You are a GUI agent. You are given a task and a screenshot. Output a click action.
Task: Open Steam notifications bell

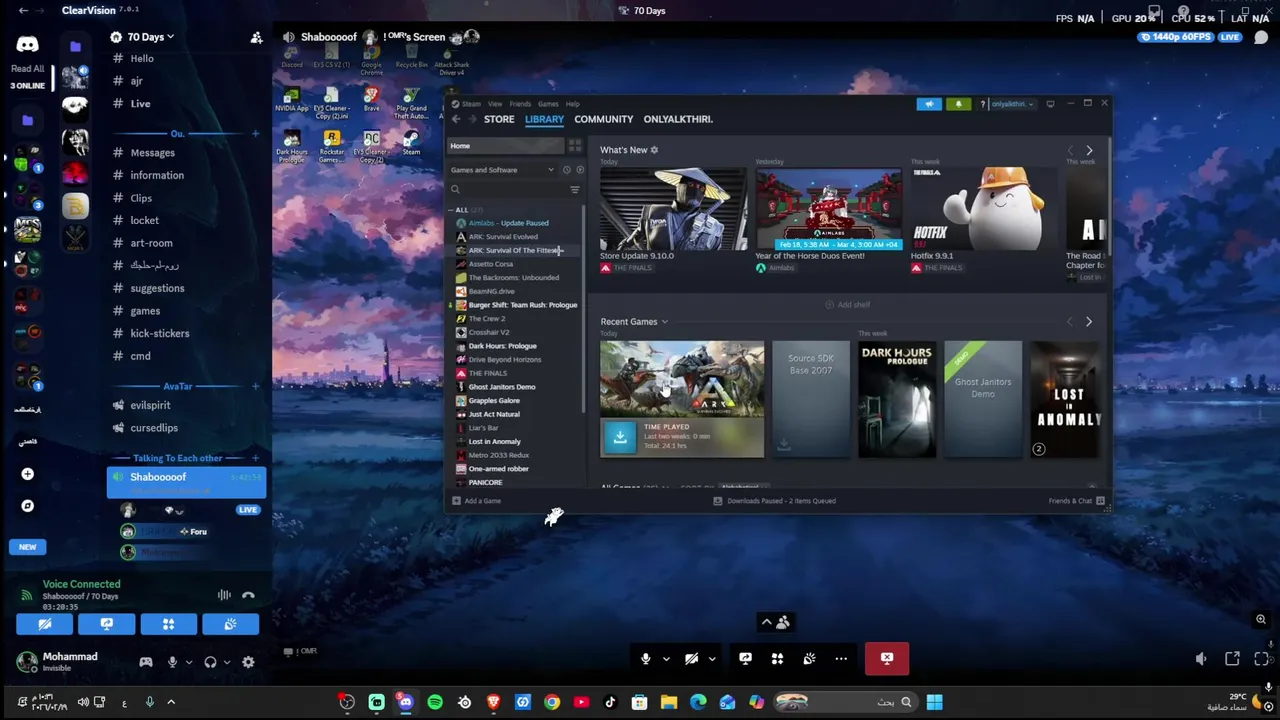(x=958, y=104)
